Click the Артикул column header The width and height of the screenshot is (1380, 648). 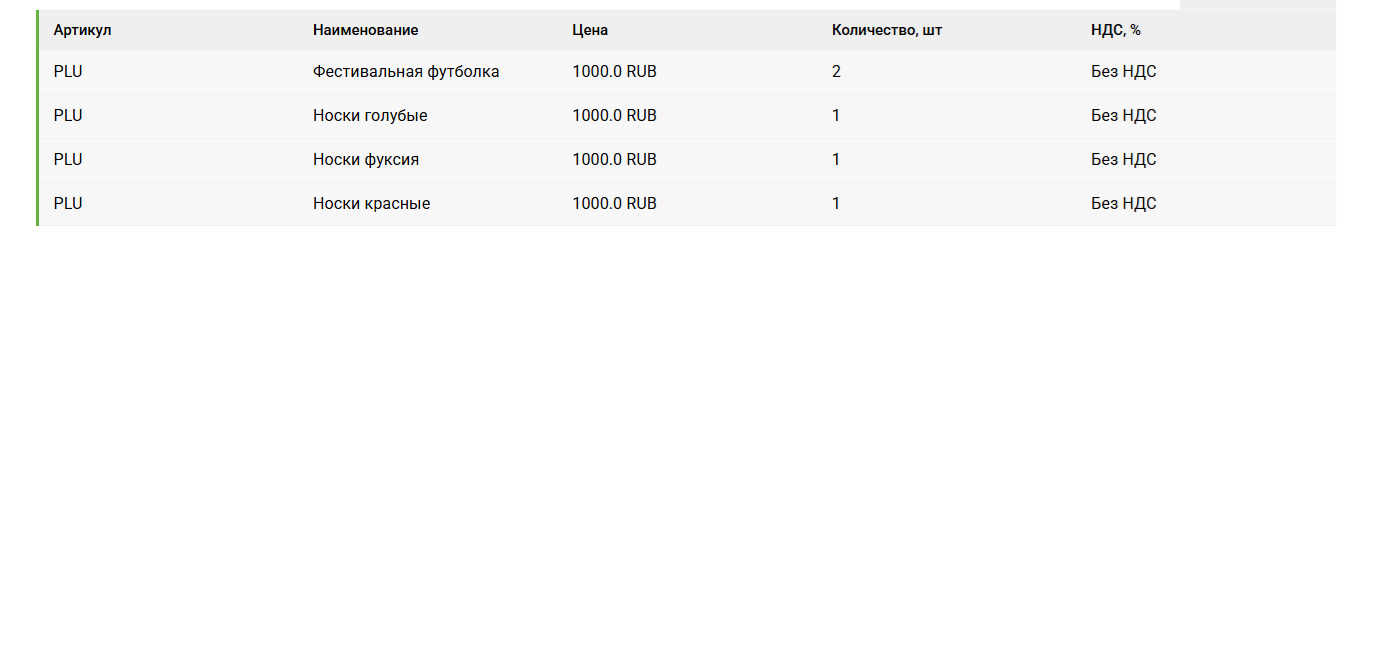[x=82, y=30]
